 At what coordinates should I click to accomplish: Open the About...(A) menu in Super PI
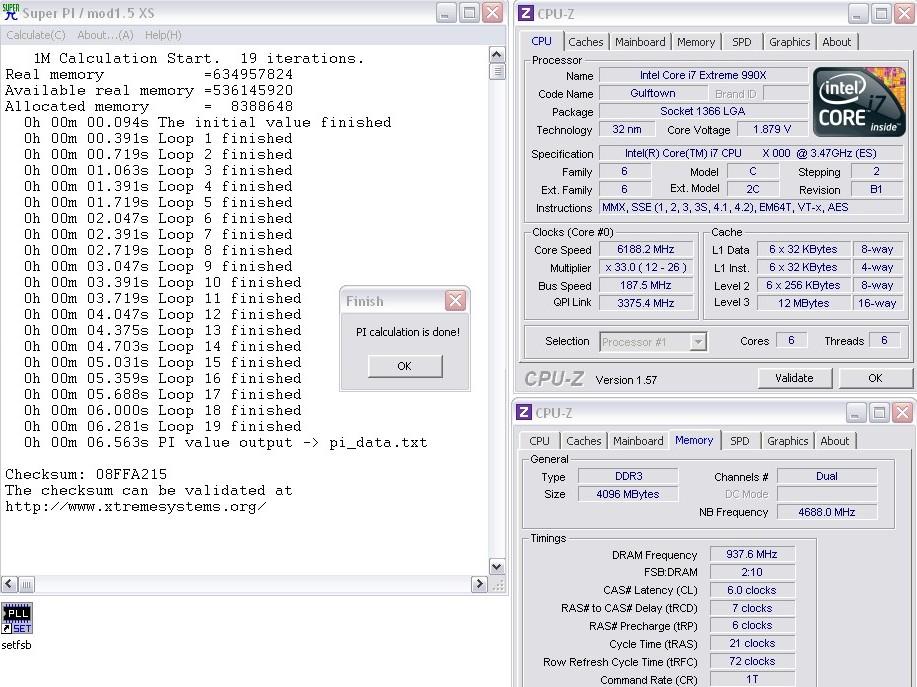point(105,35)
